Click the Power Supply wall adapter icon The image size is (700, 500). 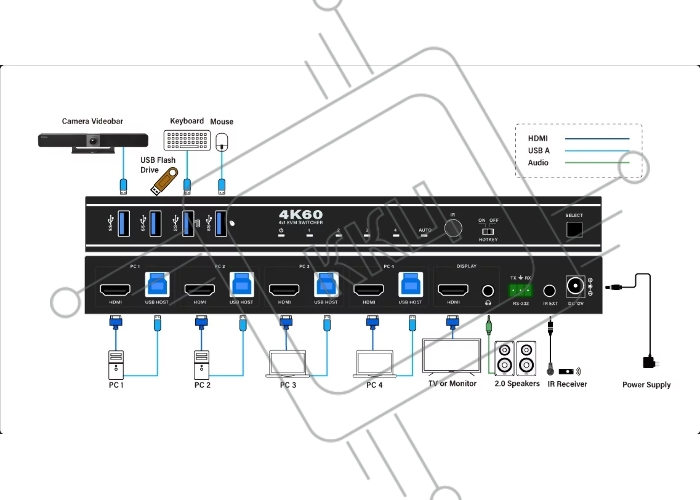coord(649,362)
